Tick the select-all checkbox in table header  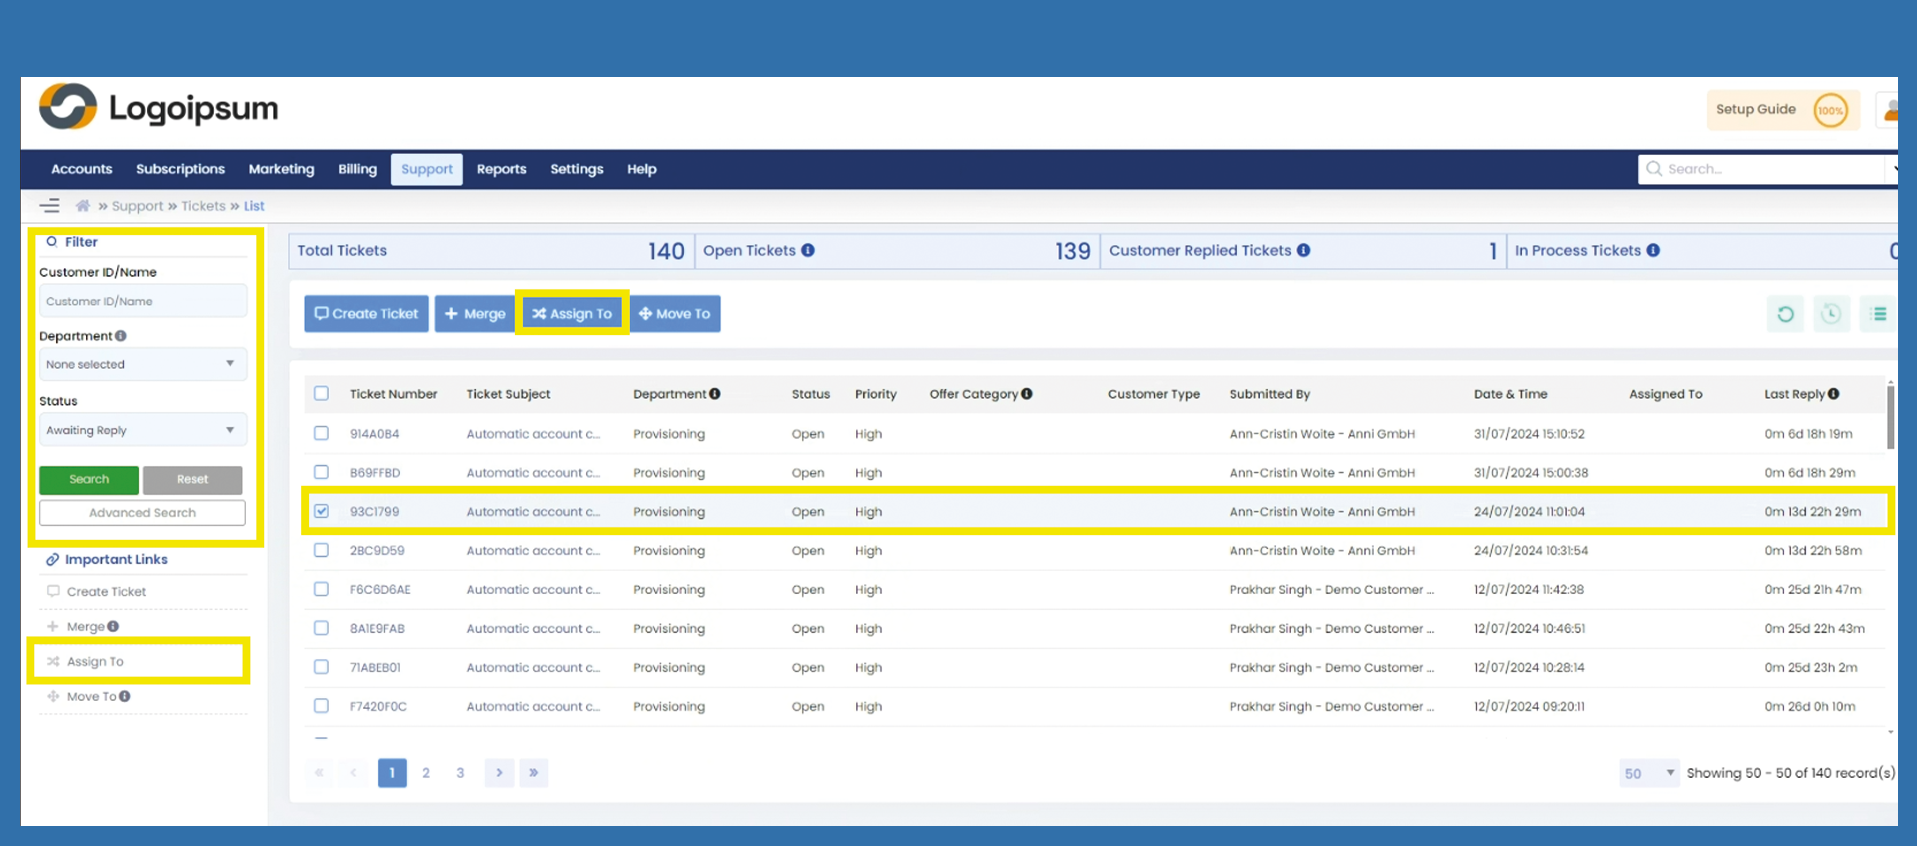pyautogui.click(x=321, y=394)
